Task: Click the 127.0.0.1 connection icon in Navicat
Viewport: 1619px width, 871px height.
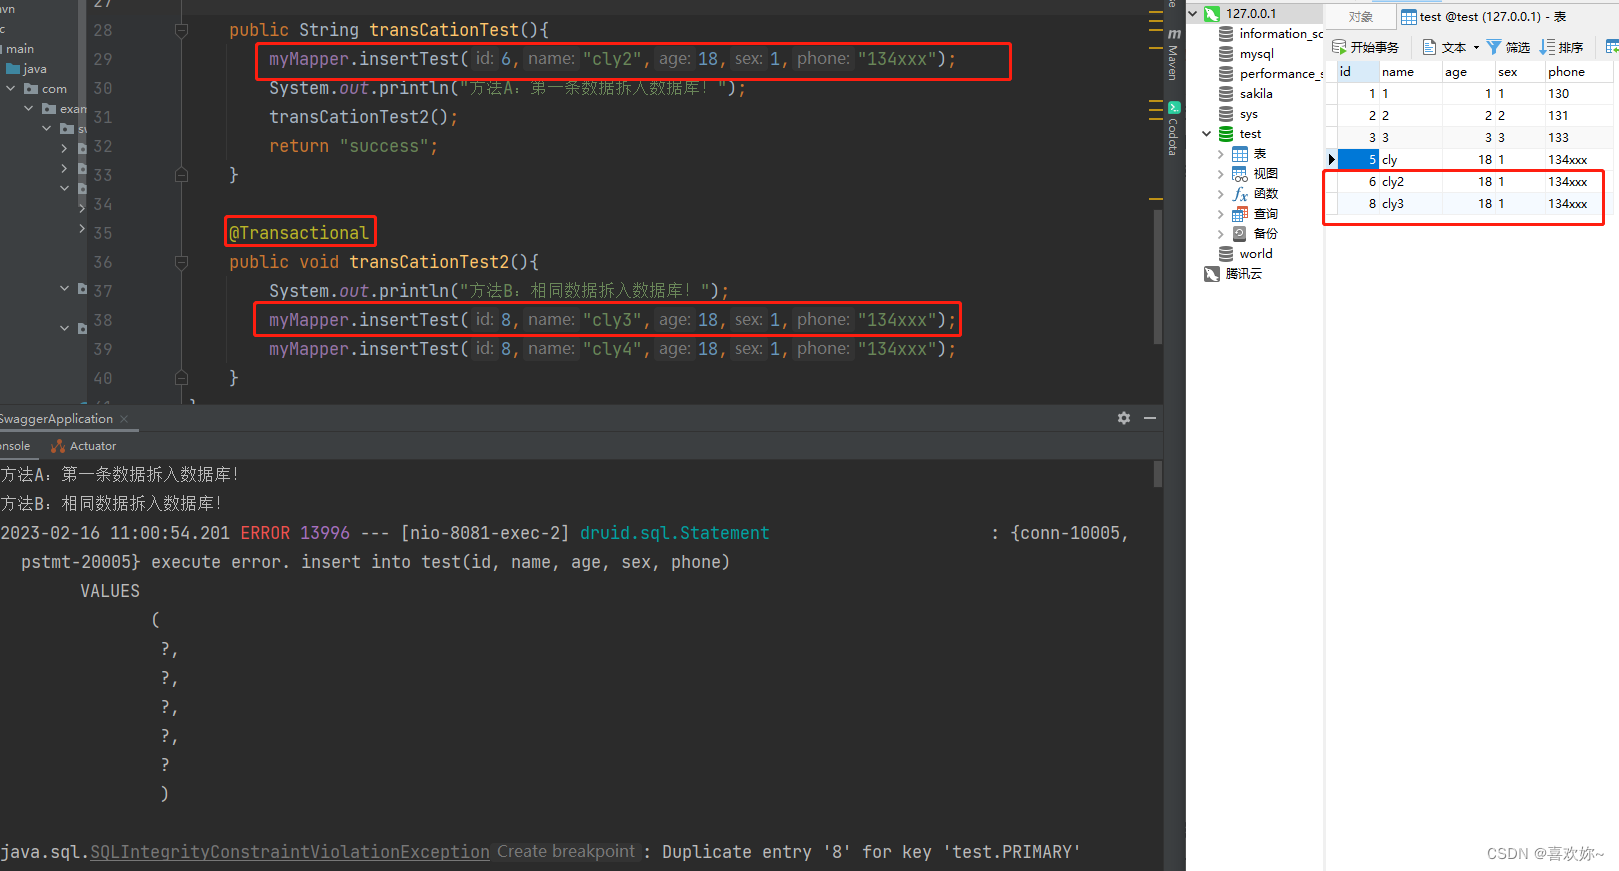Action: (x=1211, y=13)
